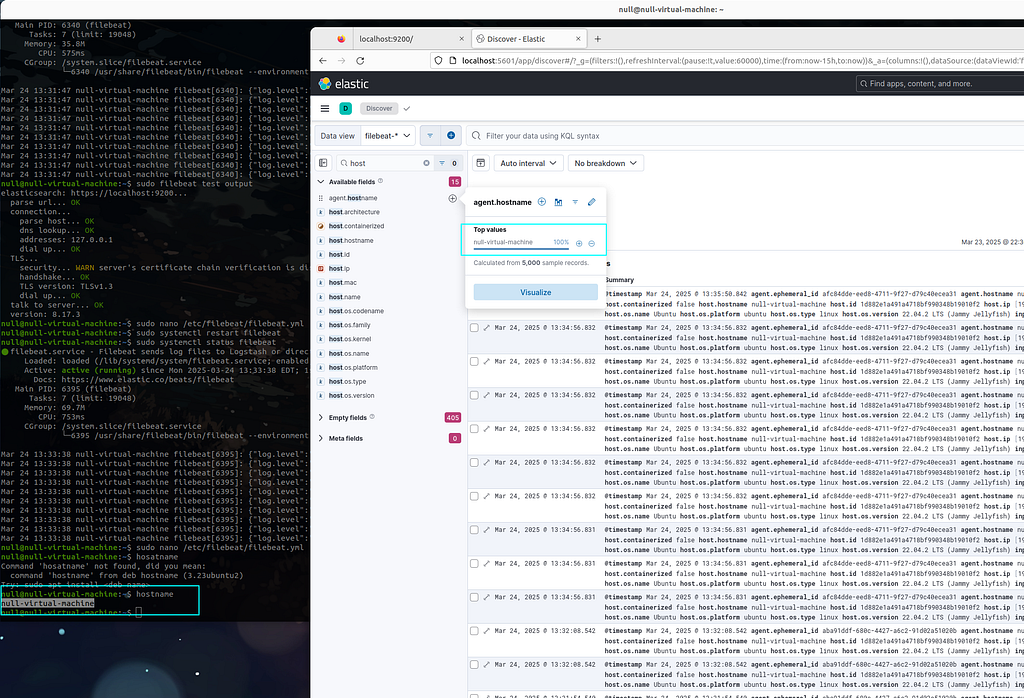Viewport: 1024px width, 698px height.
Task: Click the filter-for-field-present icon in popover
Action: coord(575,202)
